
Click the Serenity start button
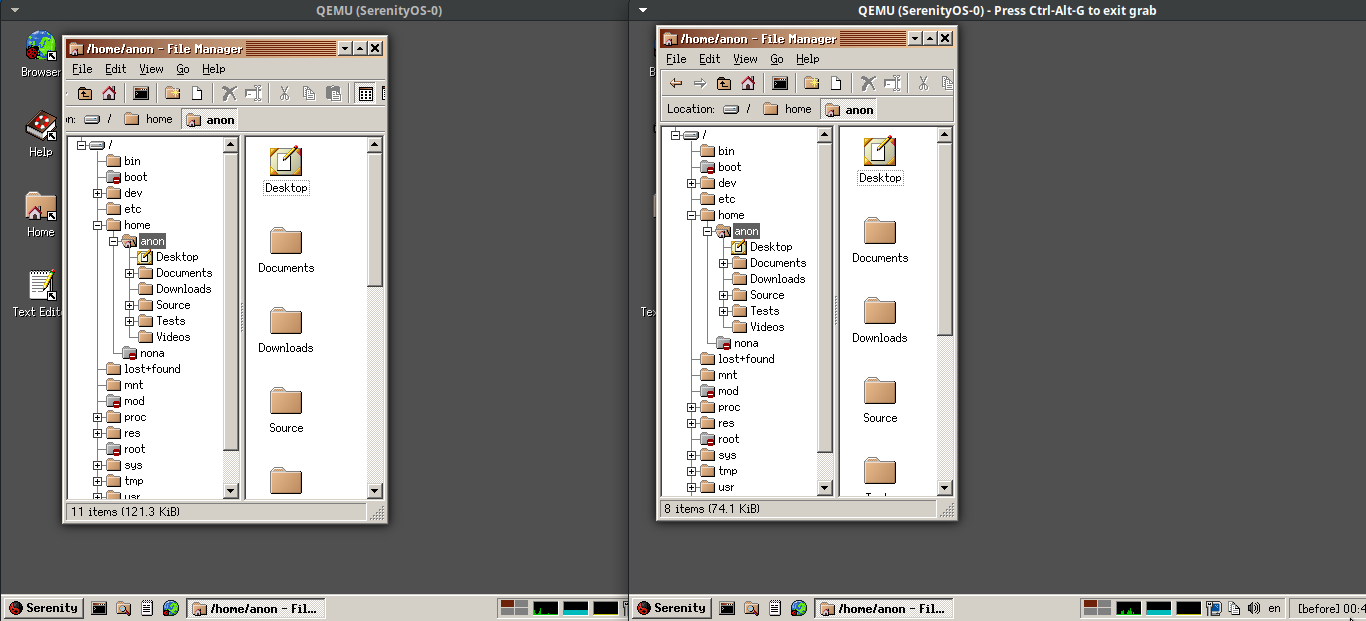(x=671, y=608)
